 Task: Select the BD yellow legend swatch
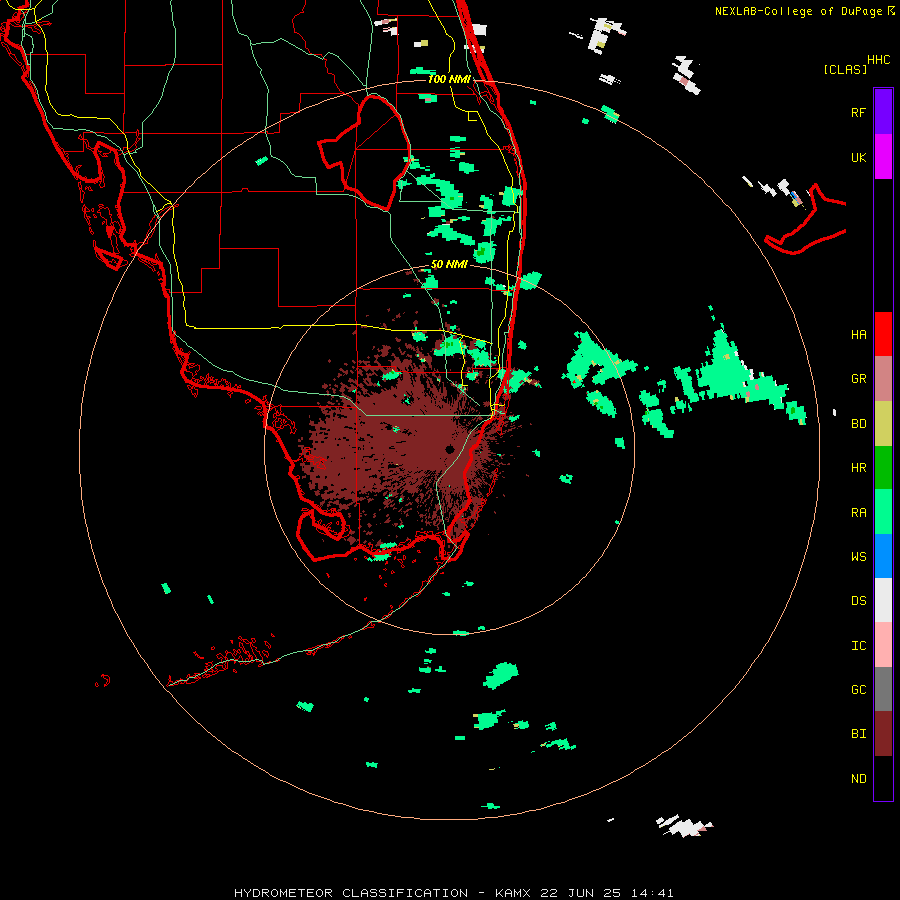883,423
